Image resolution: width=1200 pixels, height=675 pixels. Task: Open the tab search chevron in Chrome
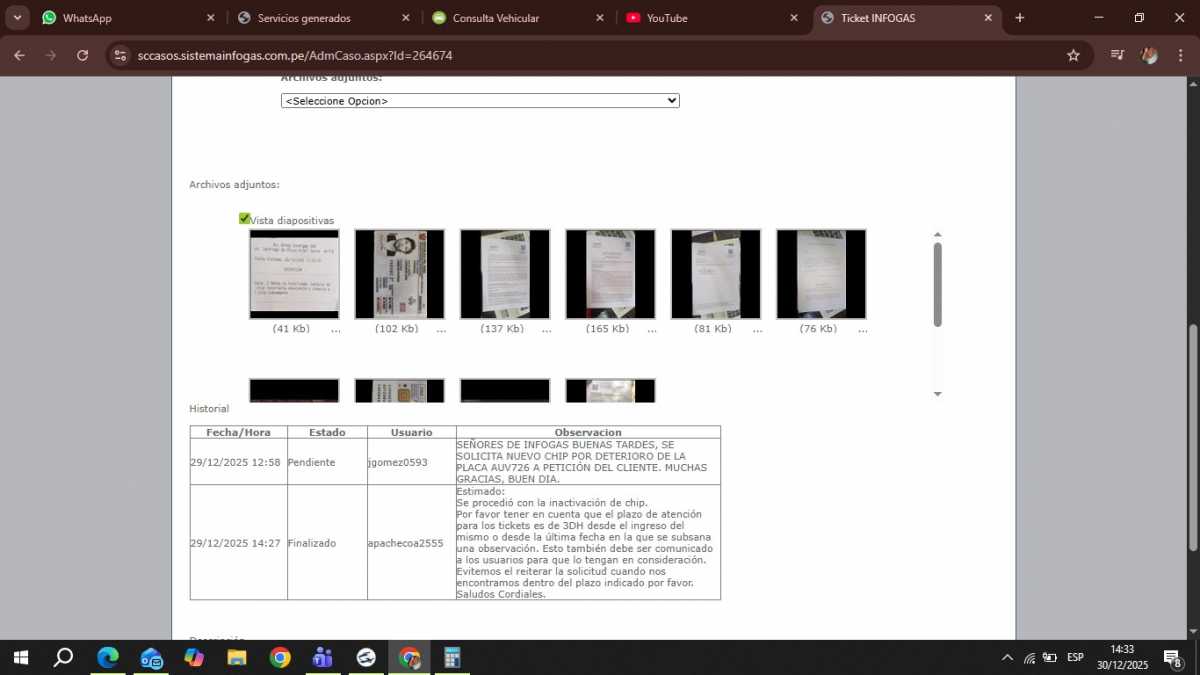pos(17,18)
